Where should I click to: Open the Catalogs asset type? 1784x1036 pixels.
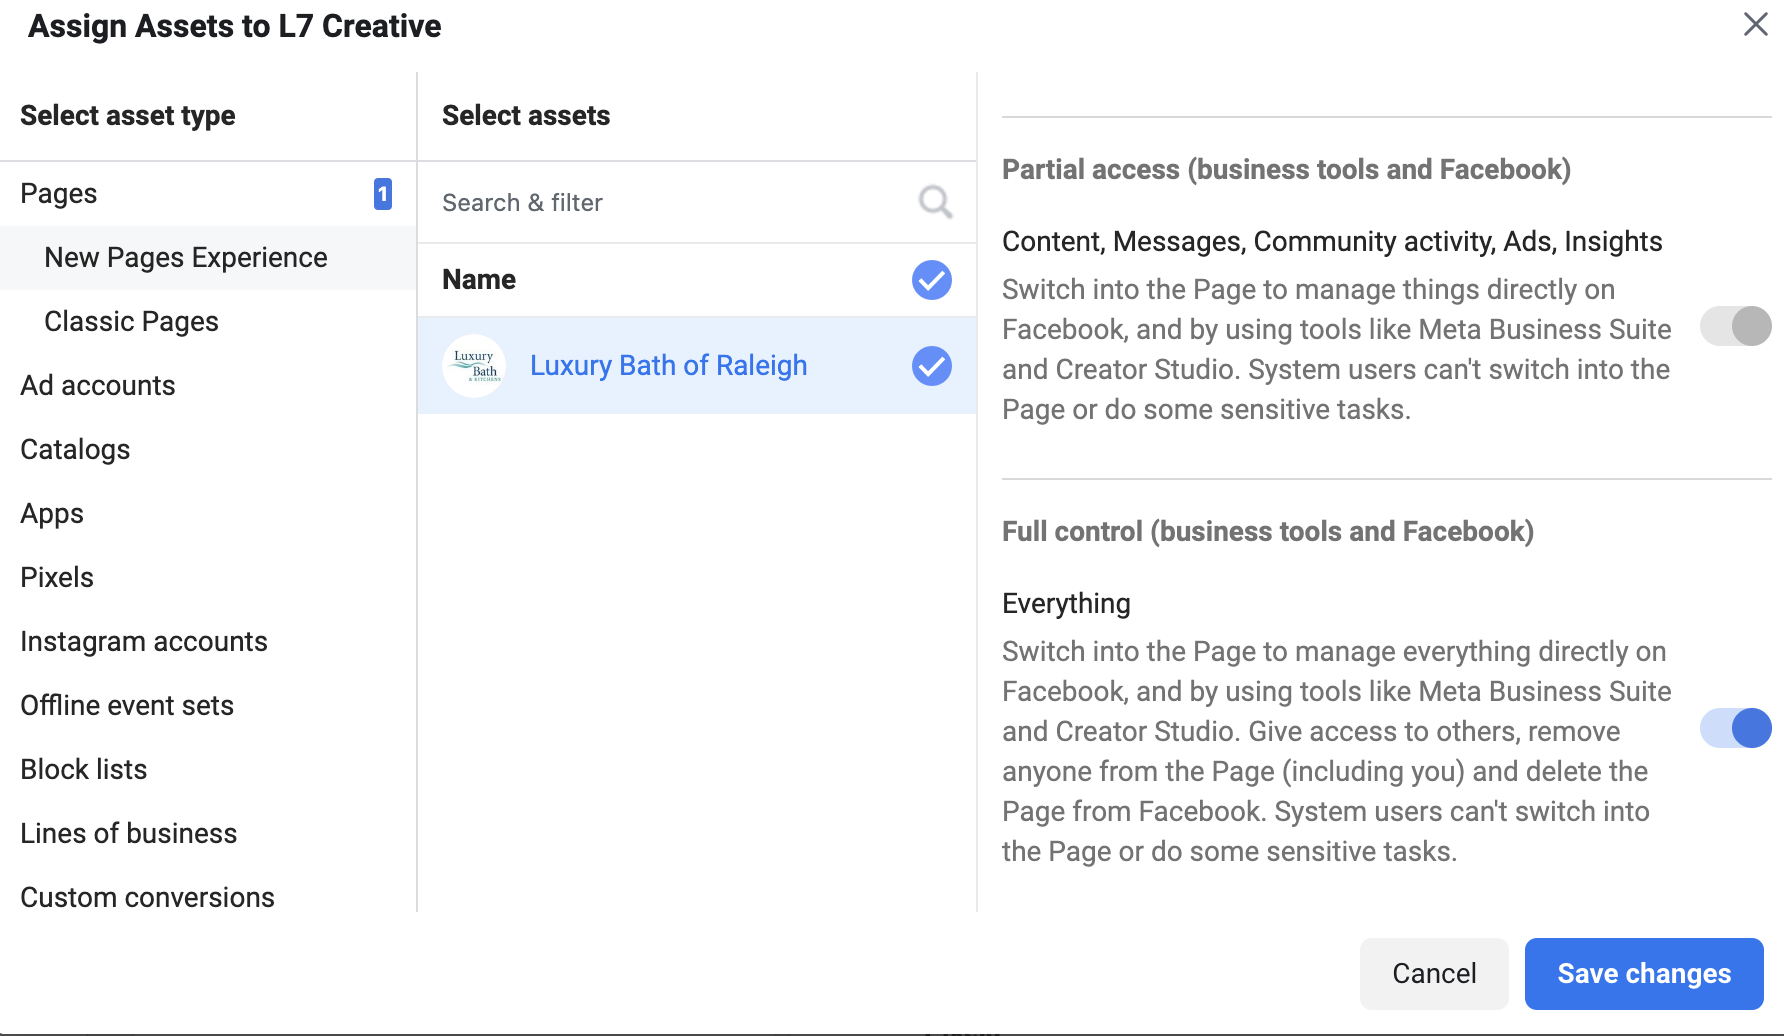(x=74, y=449)
